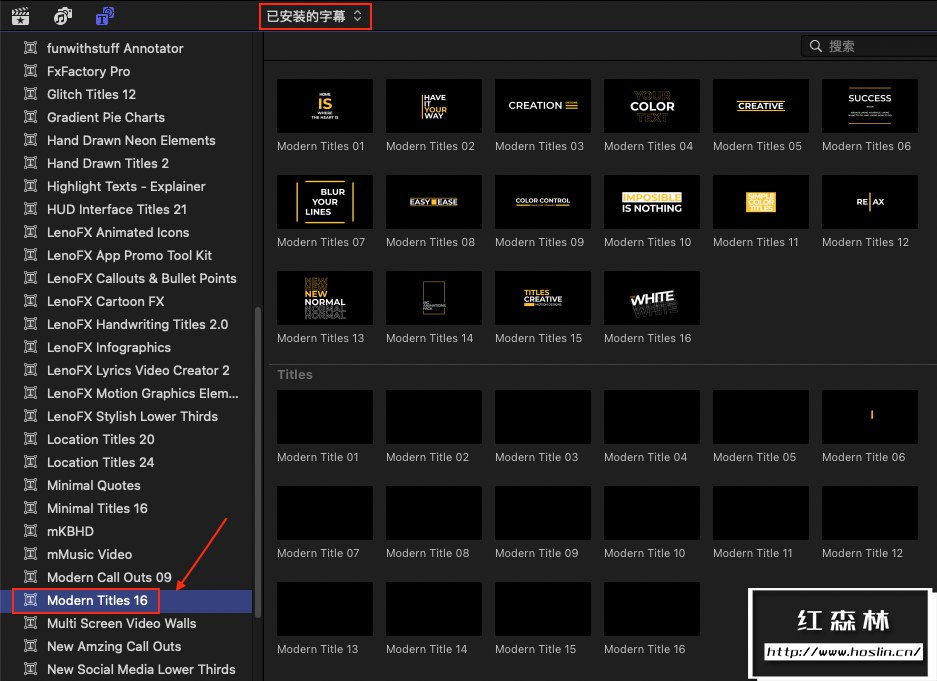This screenshot has height=681, width=937.
Task: Click the icon beside funwithstuff Annotator
Action: (30, 48)
